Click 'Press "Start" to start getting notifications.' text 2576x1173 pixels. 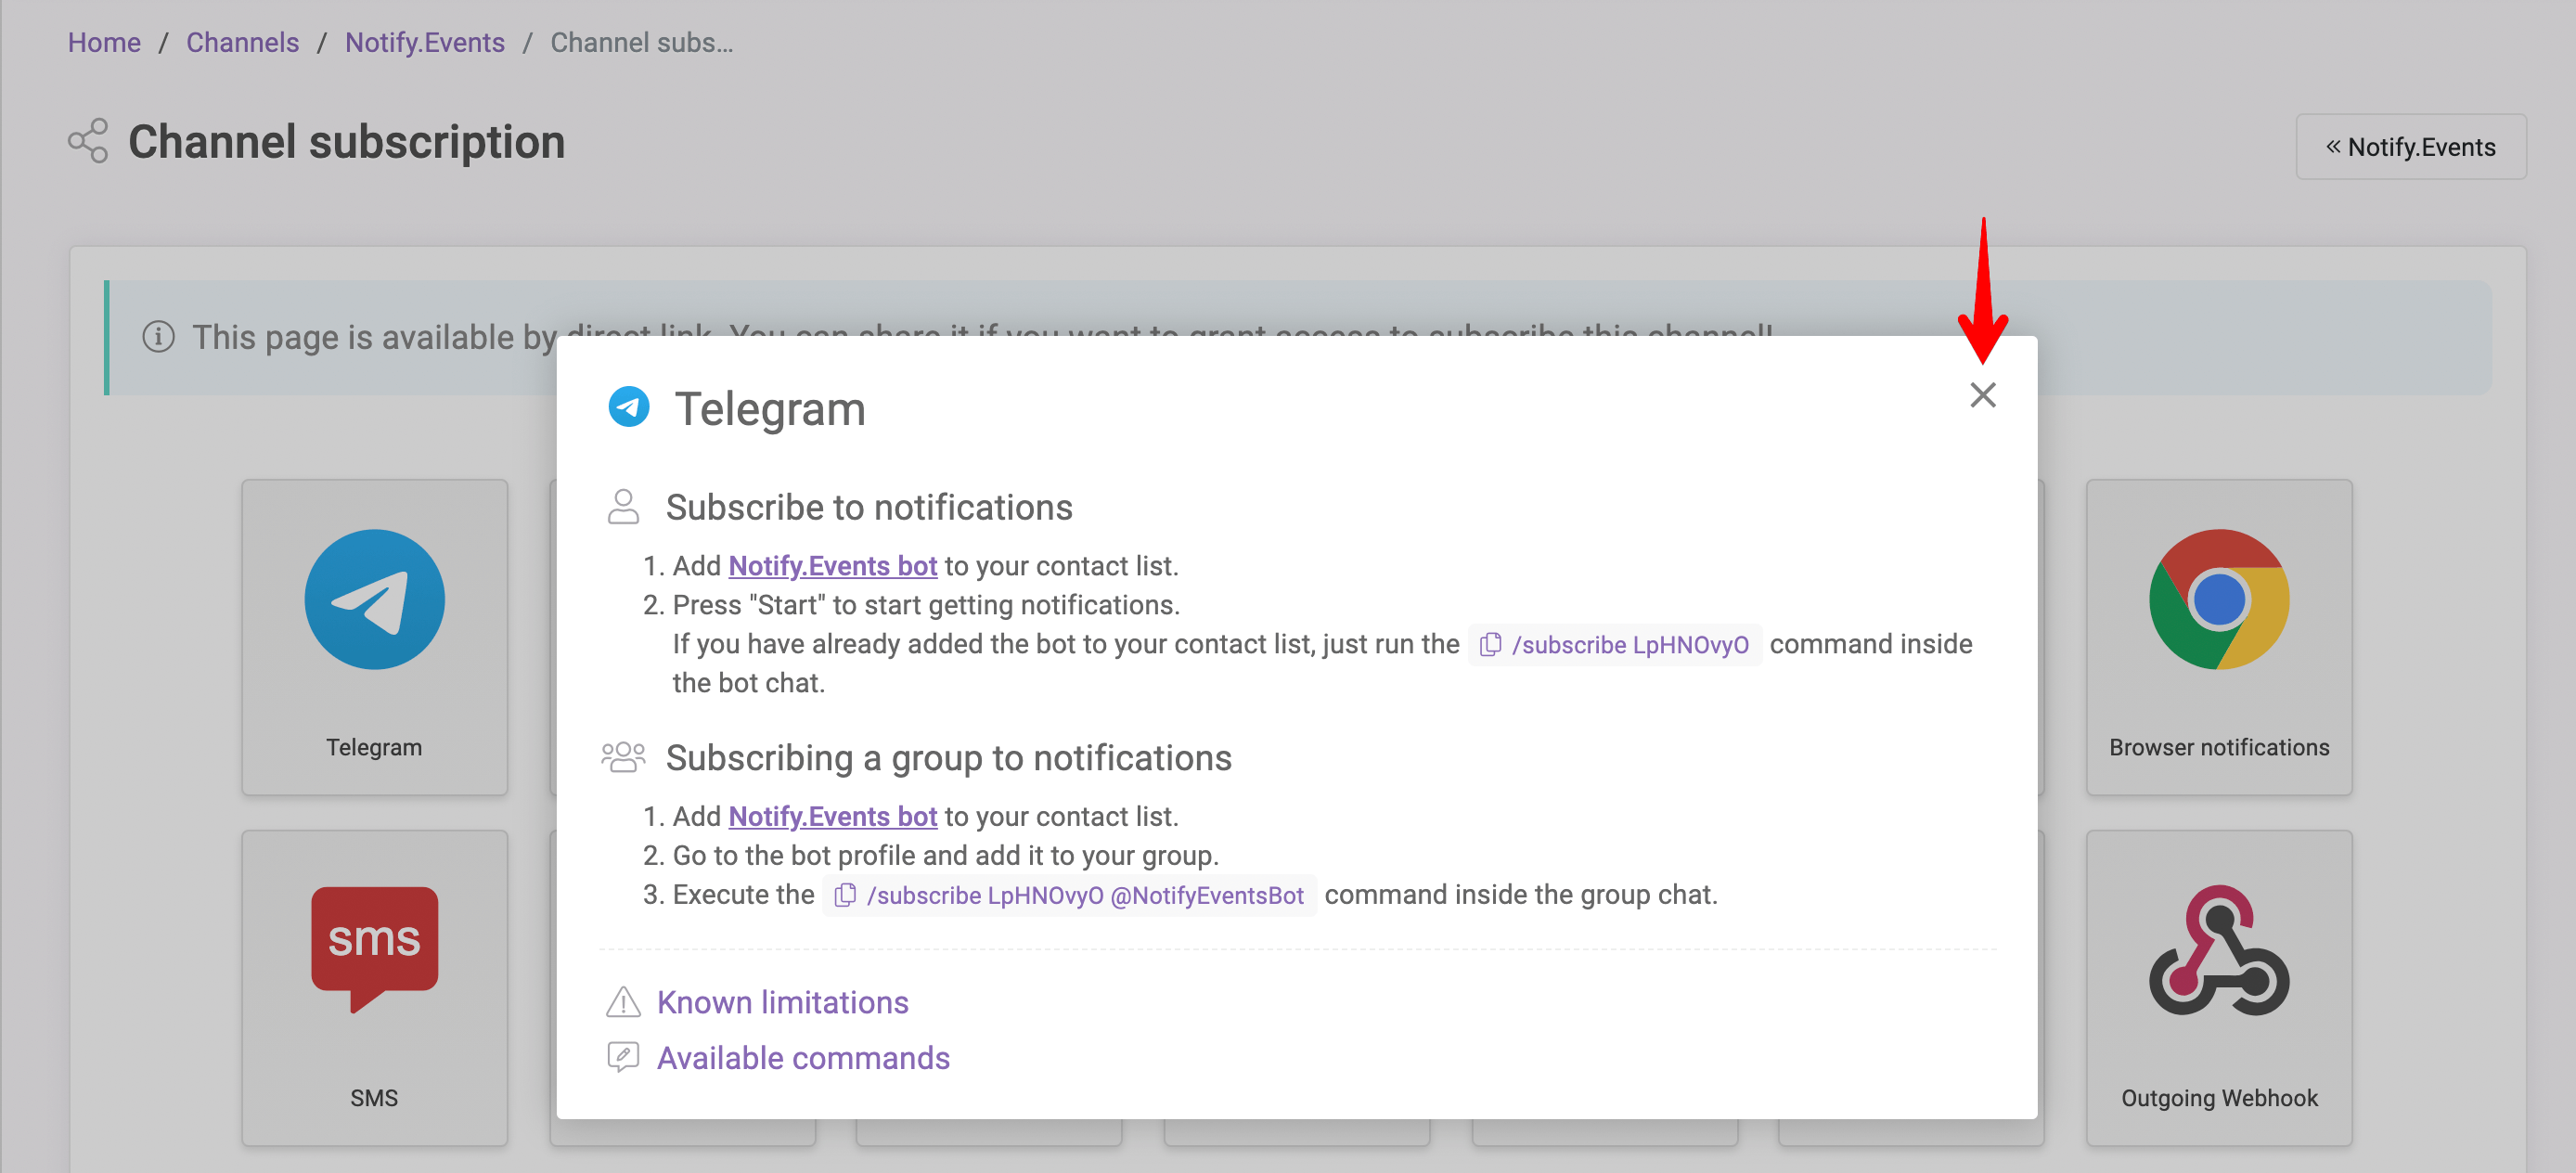(x=926, y=605)
